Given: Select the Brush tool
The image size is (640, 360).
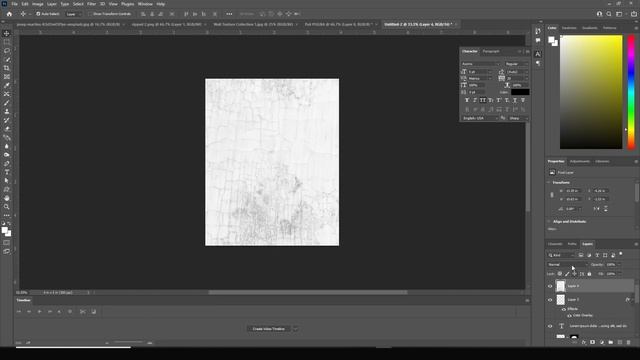Looking at the screenshot, I should [7, 103].
